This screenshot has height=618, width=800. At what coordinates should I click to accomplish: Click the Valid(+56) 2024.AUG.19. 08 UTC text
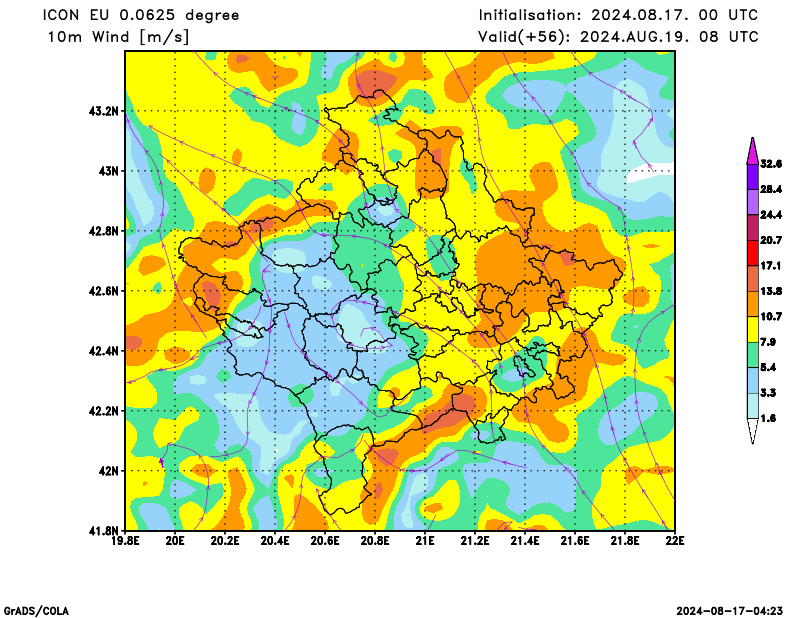(x=618, y=37)
